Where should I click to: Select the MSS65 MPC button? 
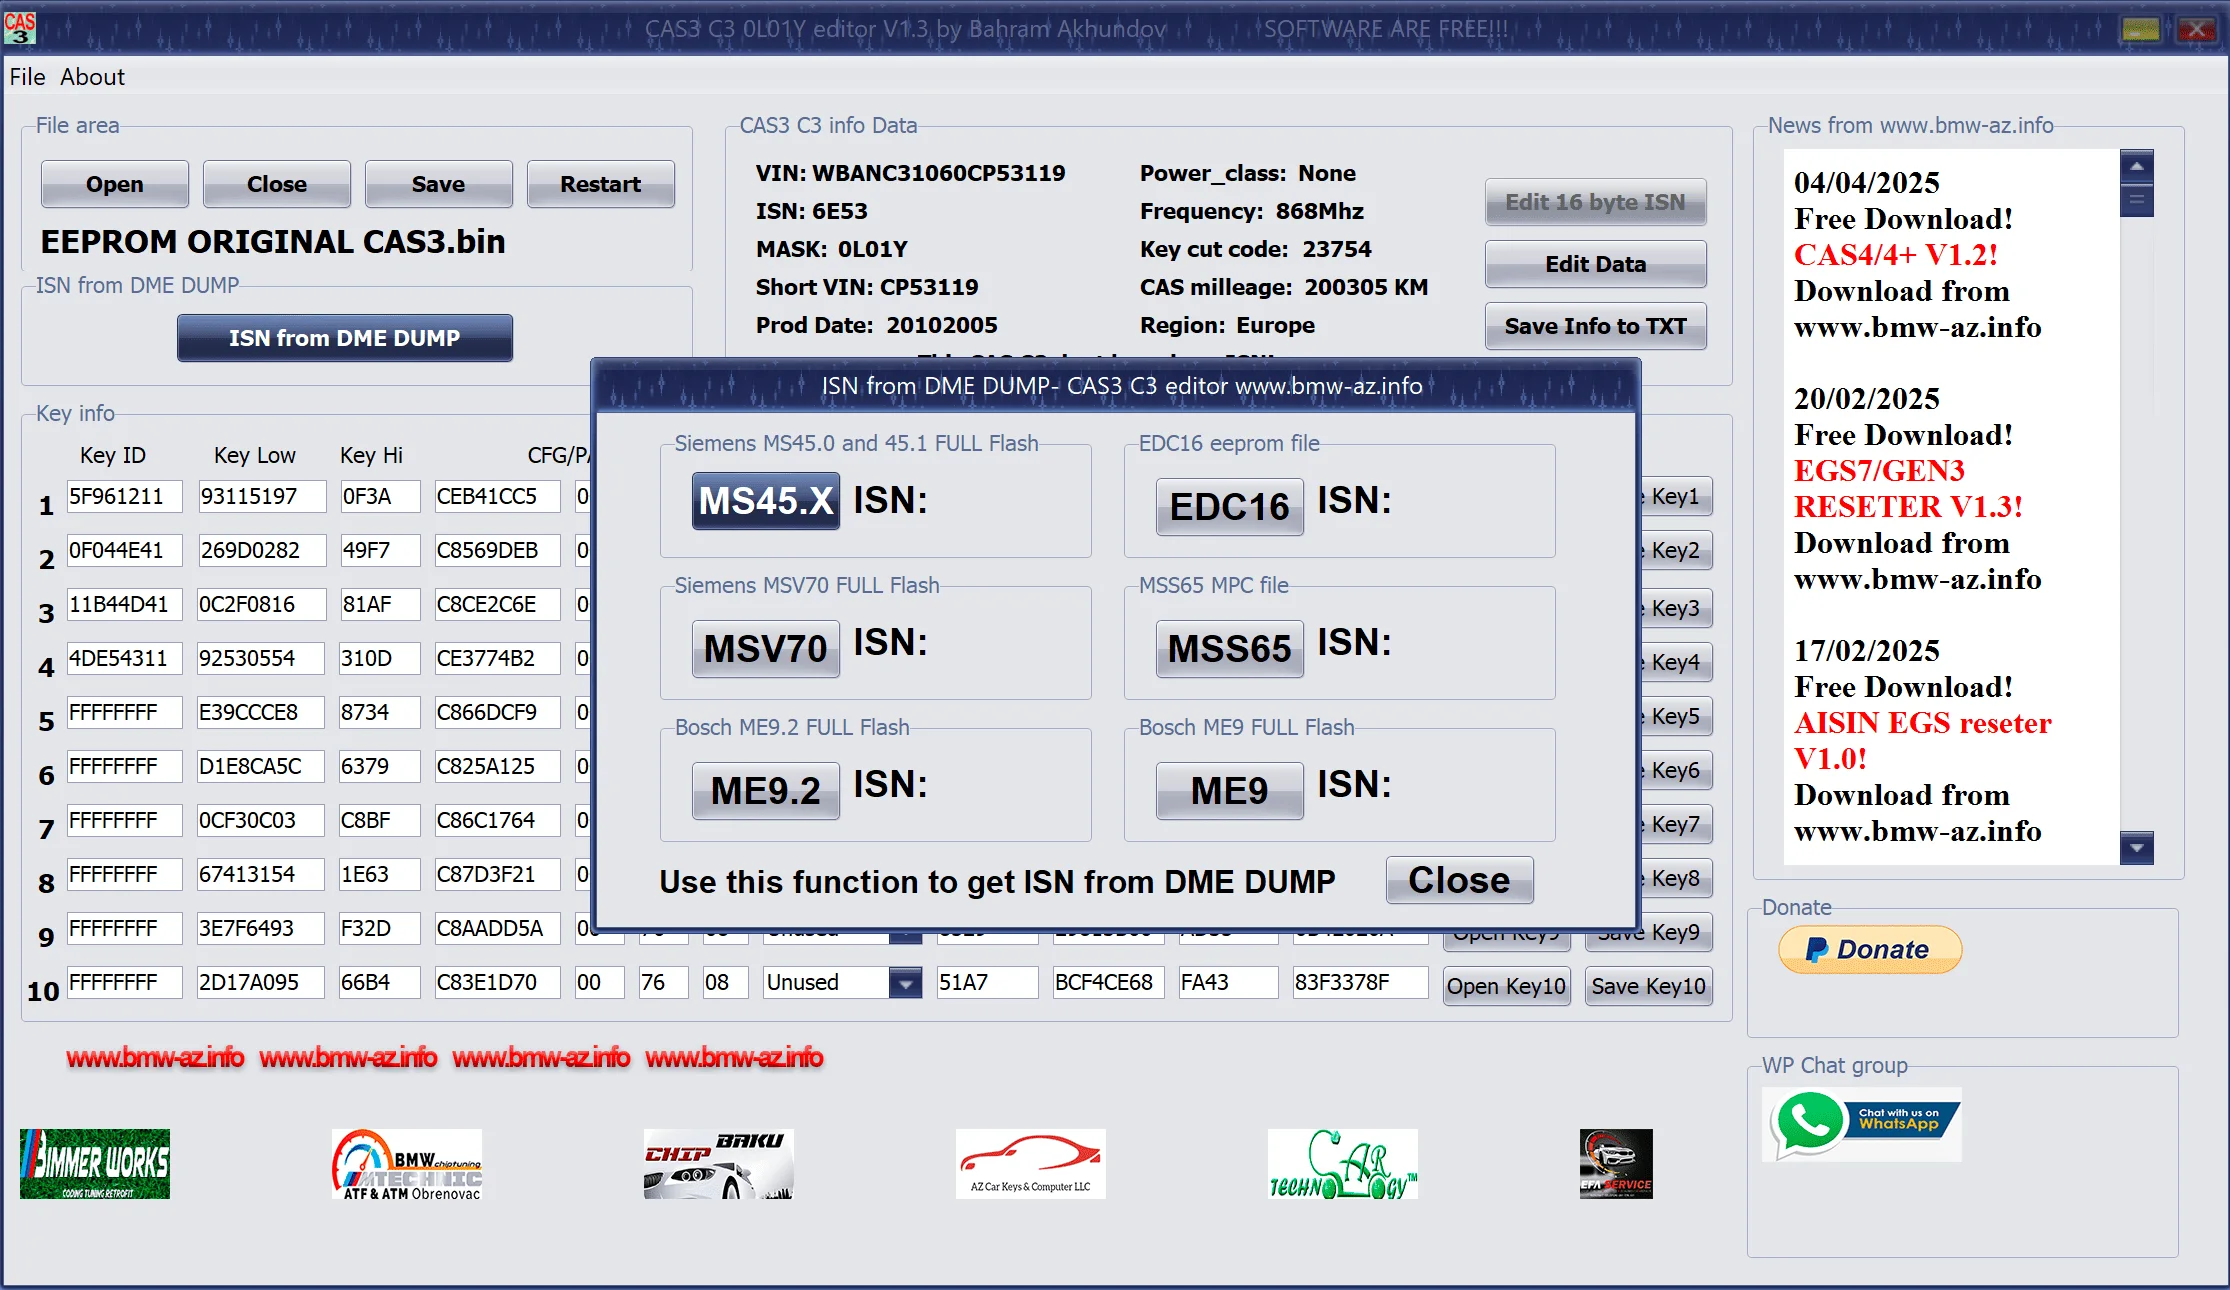click(x=1230, y=649)
